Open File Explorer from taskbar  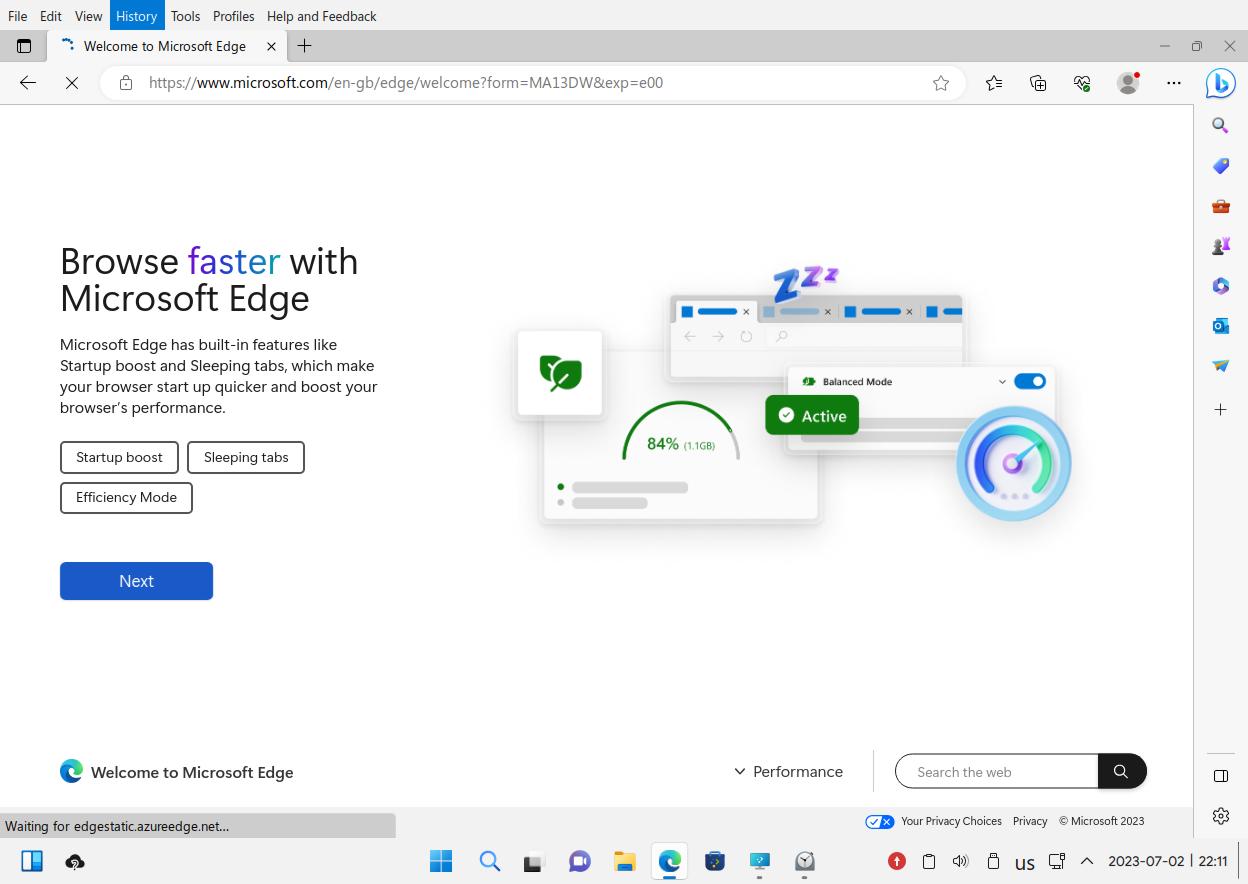pyautogui.click(x=625, y=861)
